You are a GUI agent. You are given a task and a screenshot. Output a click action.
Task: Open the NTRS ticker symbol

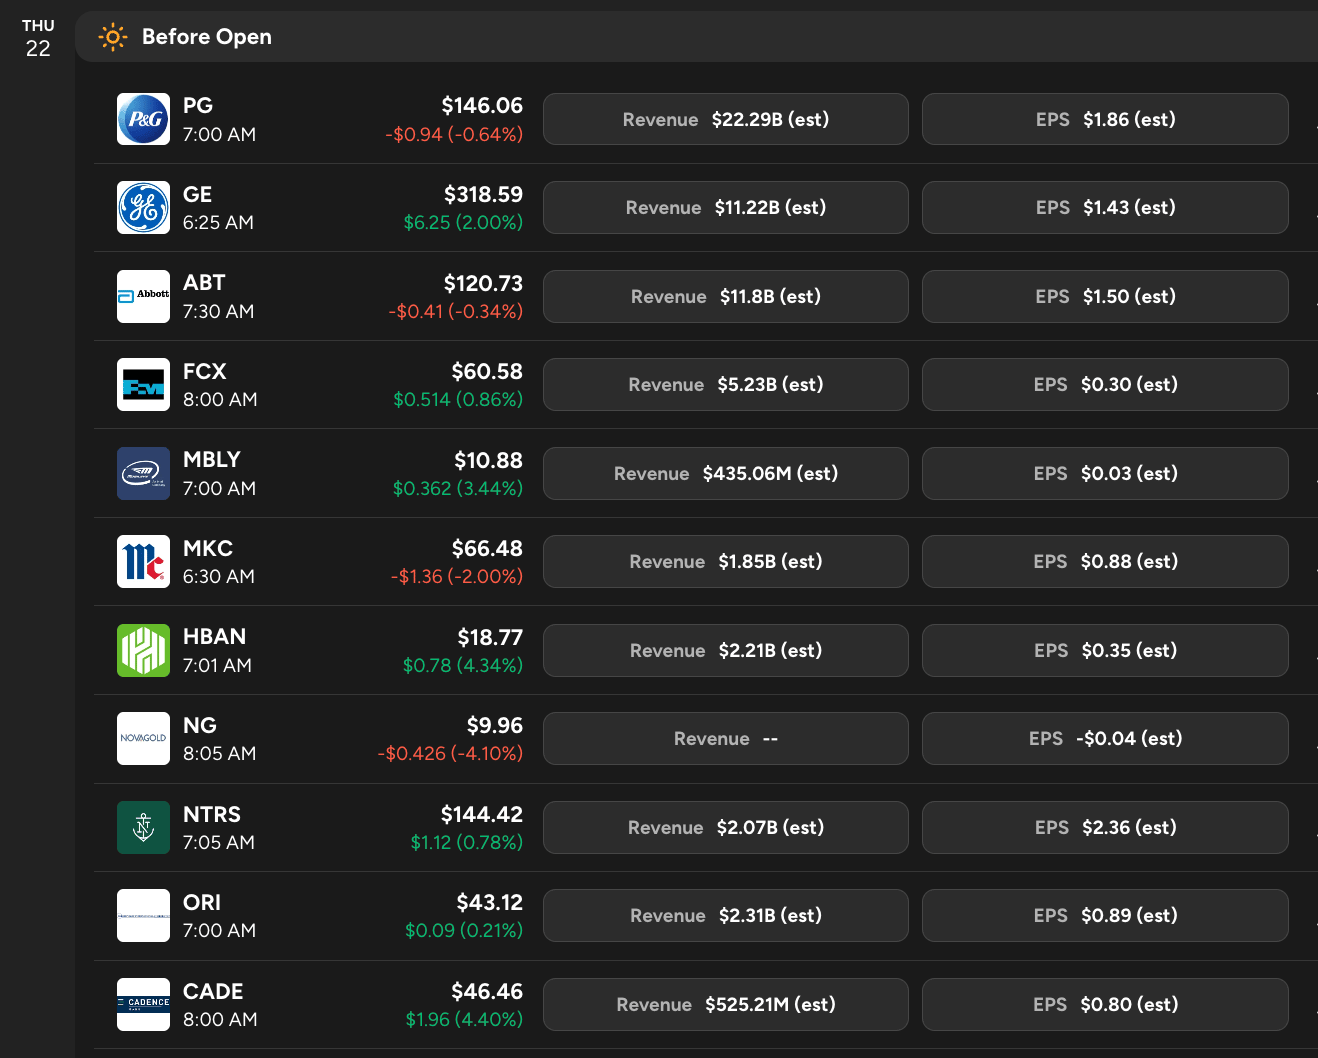(x=212, y=814)
